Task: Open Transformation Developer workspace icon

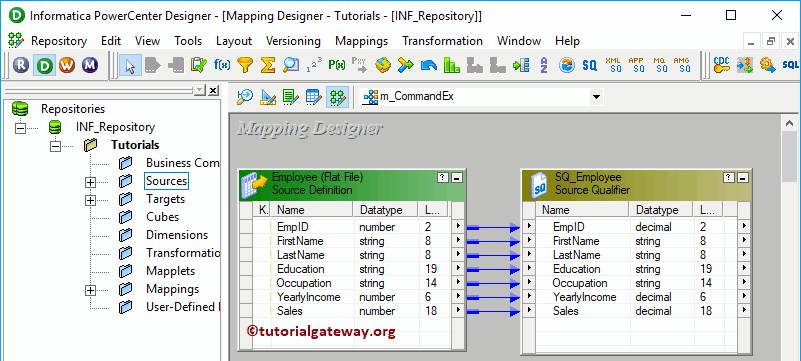Action: (x=291, y=96)
